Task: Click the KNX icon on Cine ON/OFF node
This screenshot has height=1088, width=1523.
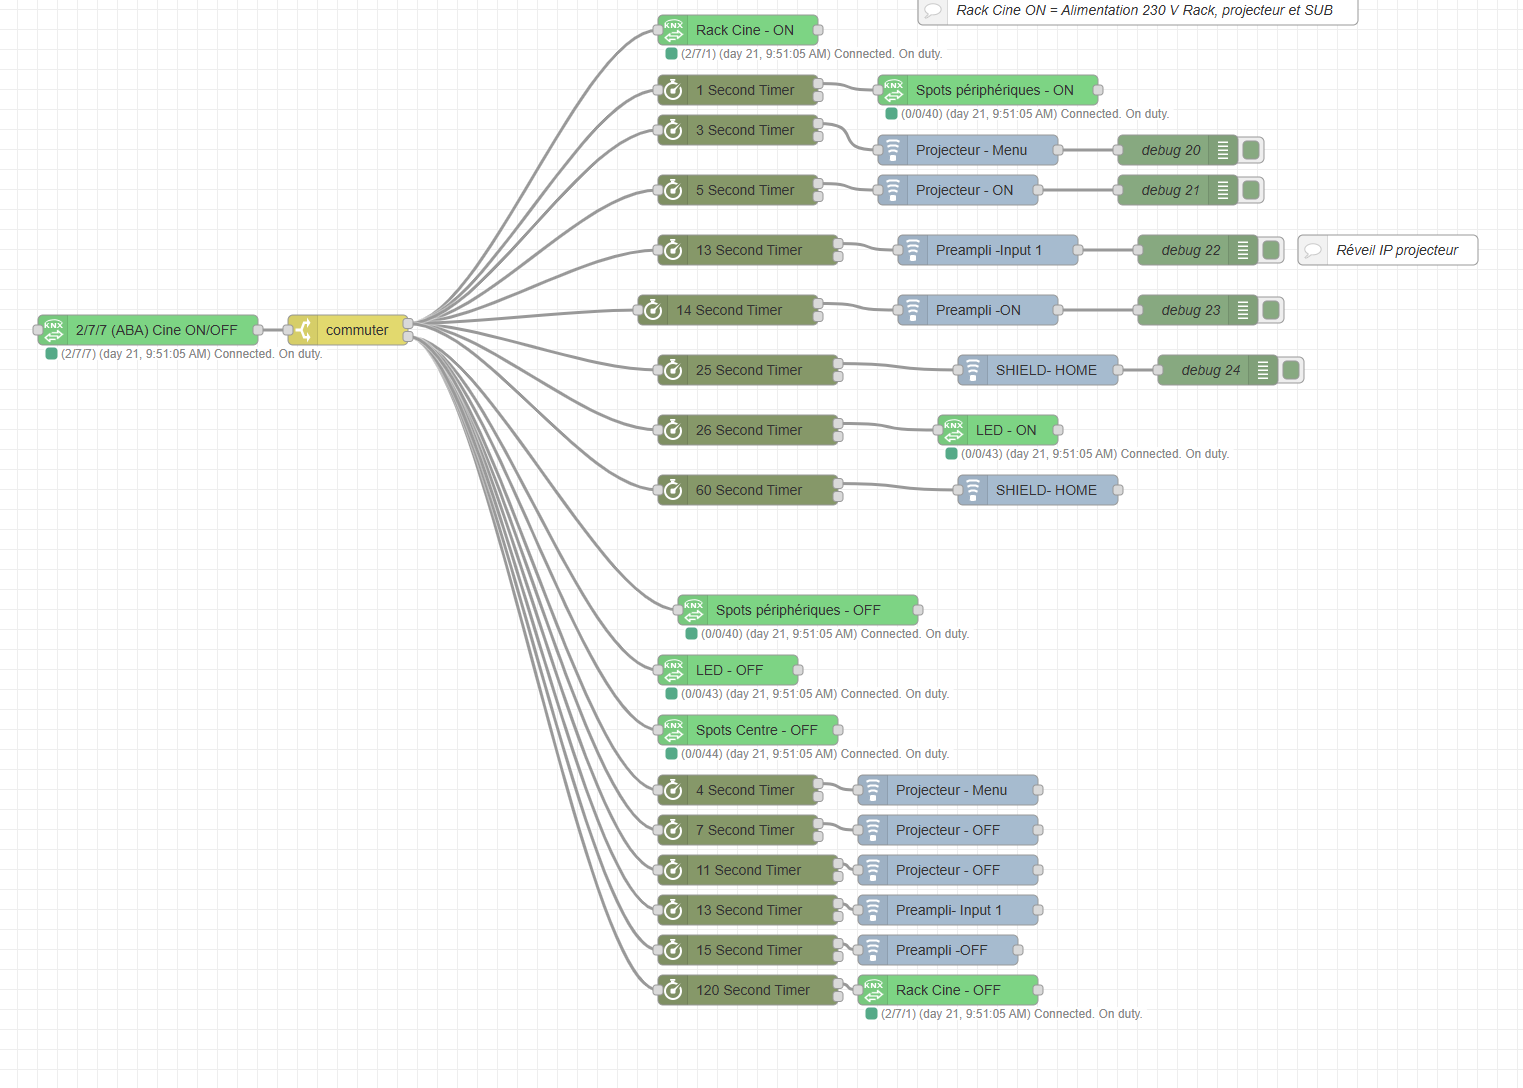Action: coord(53,330)
